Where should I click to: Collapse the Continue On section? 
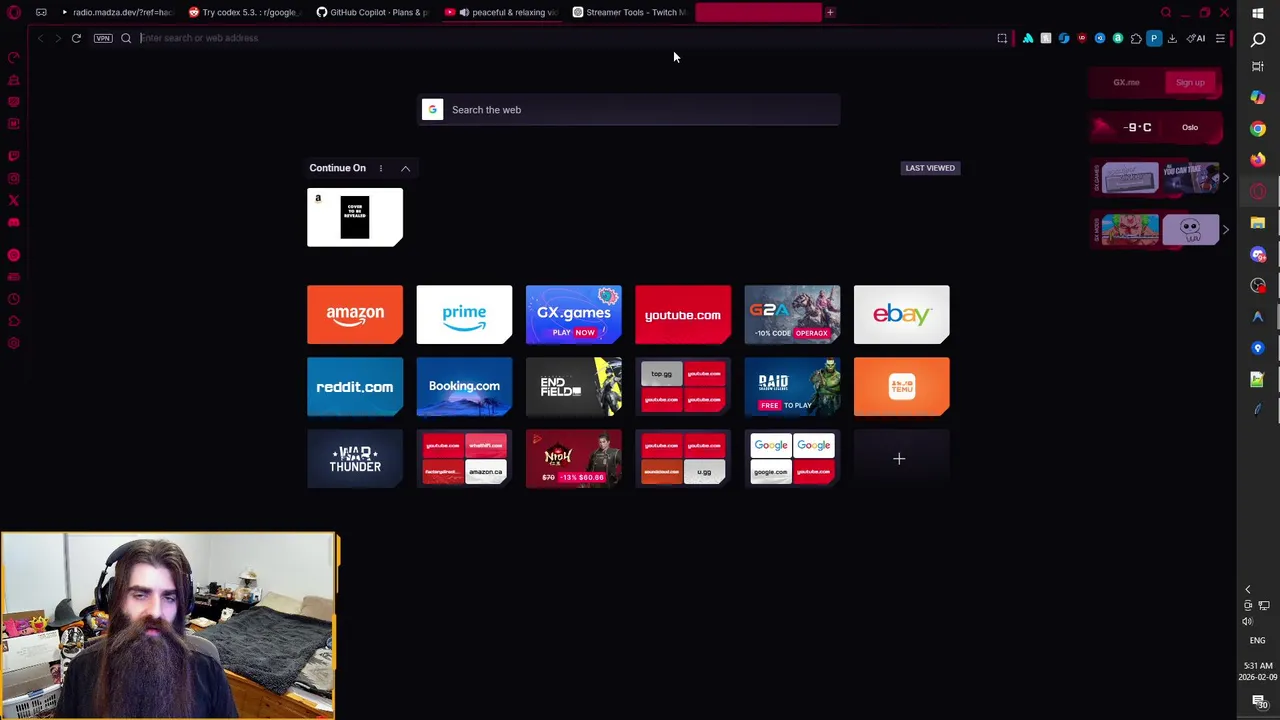(x=405, y=168)
